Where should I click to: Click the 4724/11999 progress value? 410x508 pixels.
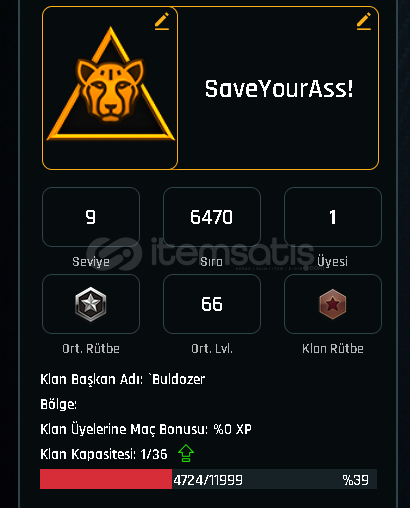point(208,480)
